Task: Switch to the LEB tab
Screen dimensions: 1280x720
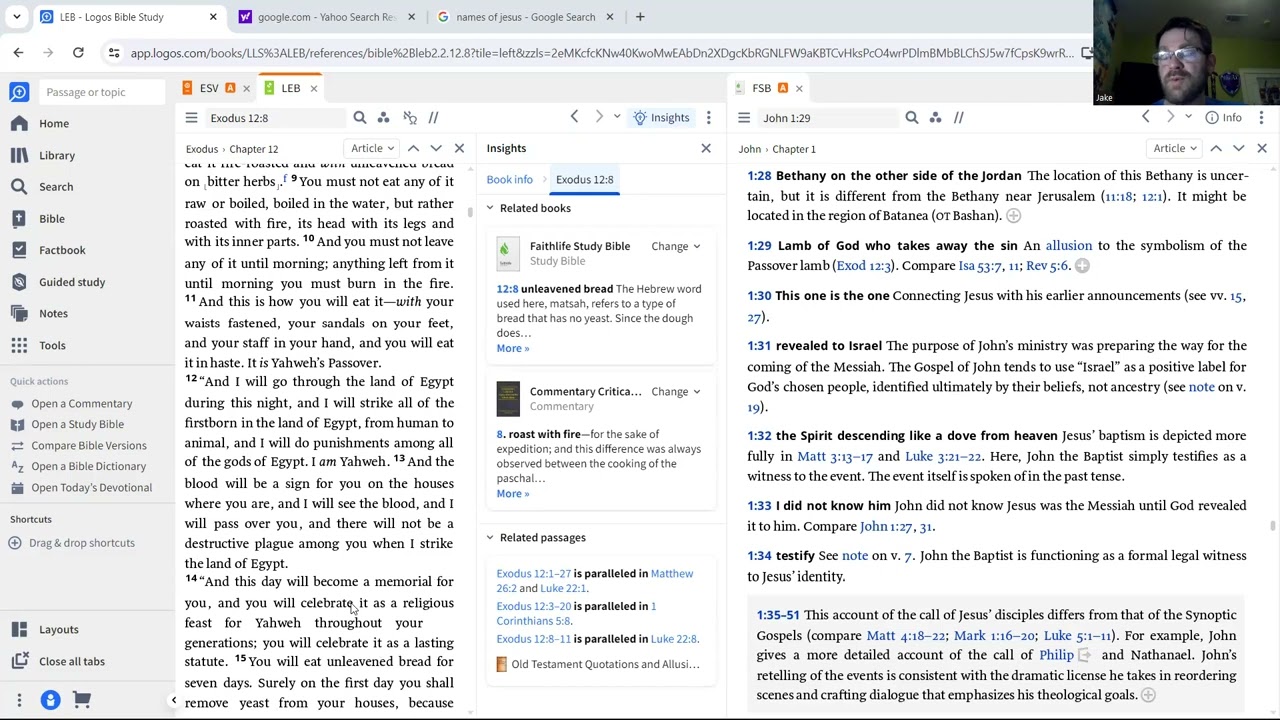Action: (290, 88)
